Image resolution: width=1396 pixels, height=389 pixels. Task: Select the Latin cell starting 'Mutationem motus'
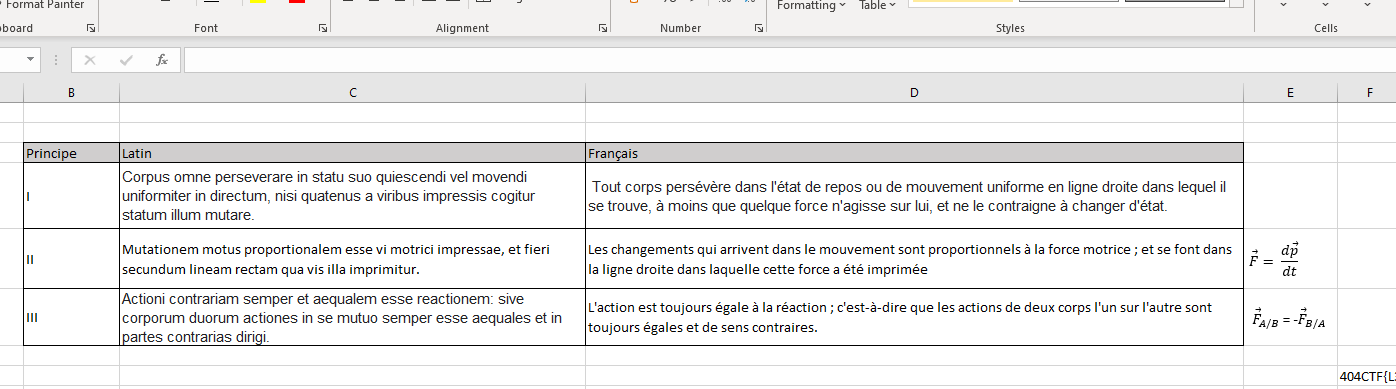352,259
